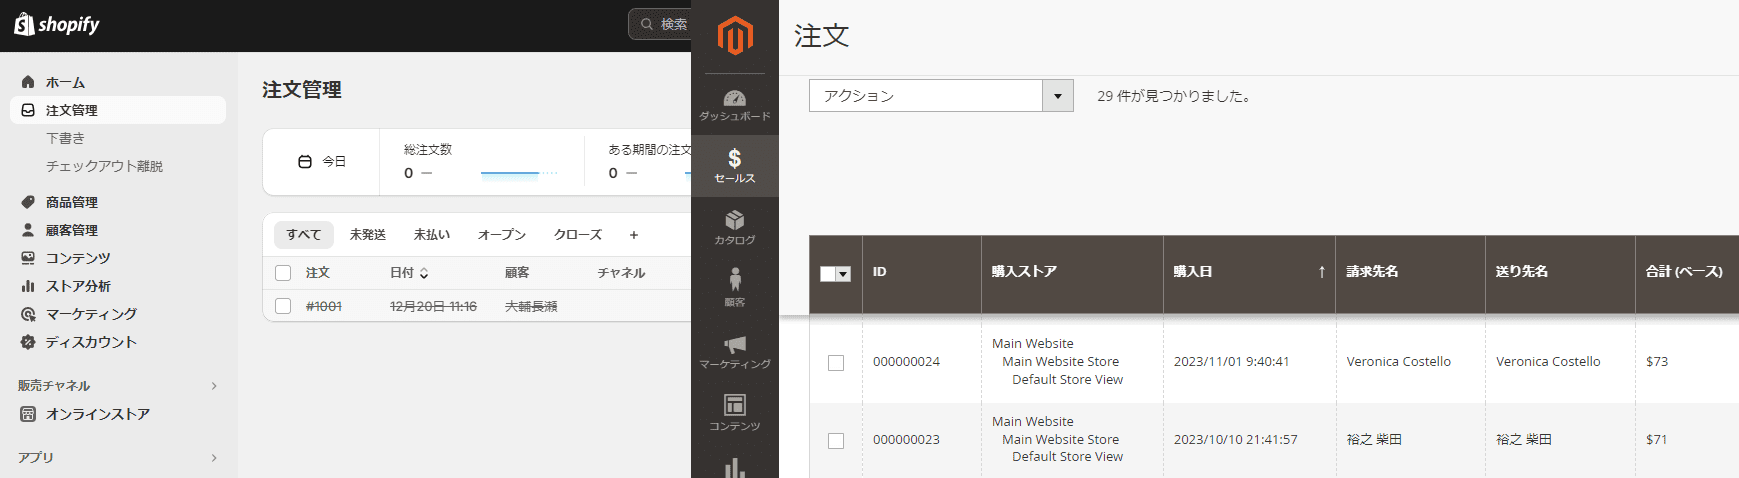1739x478 pixels.
Task: Click the Shopify 検索 search field
Action: (664, 24)
